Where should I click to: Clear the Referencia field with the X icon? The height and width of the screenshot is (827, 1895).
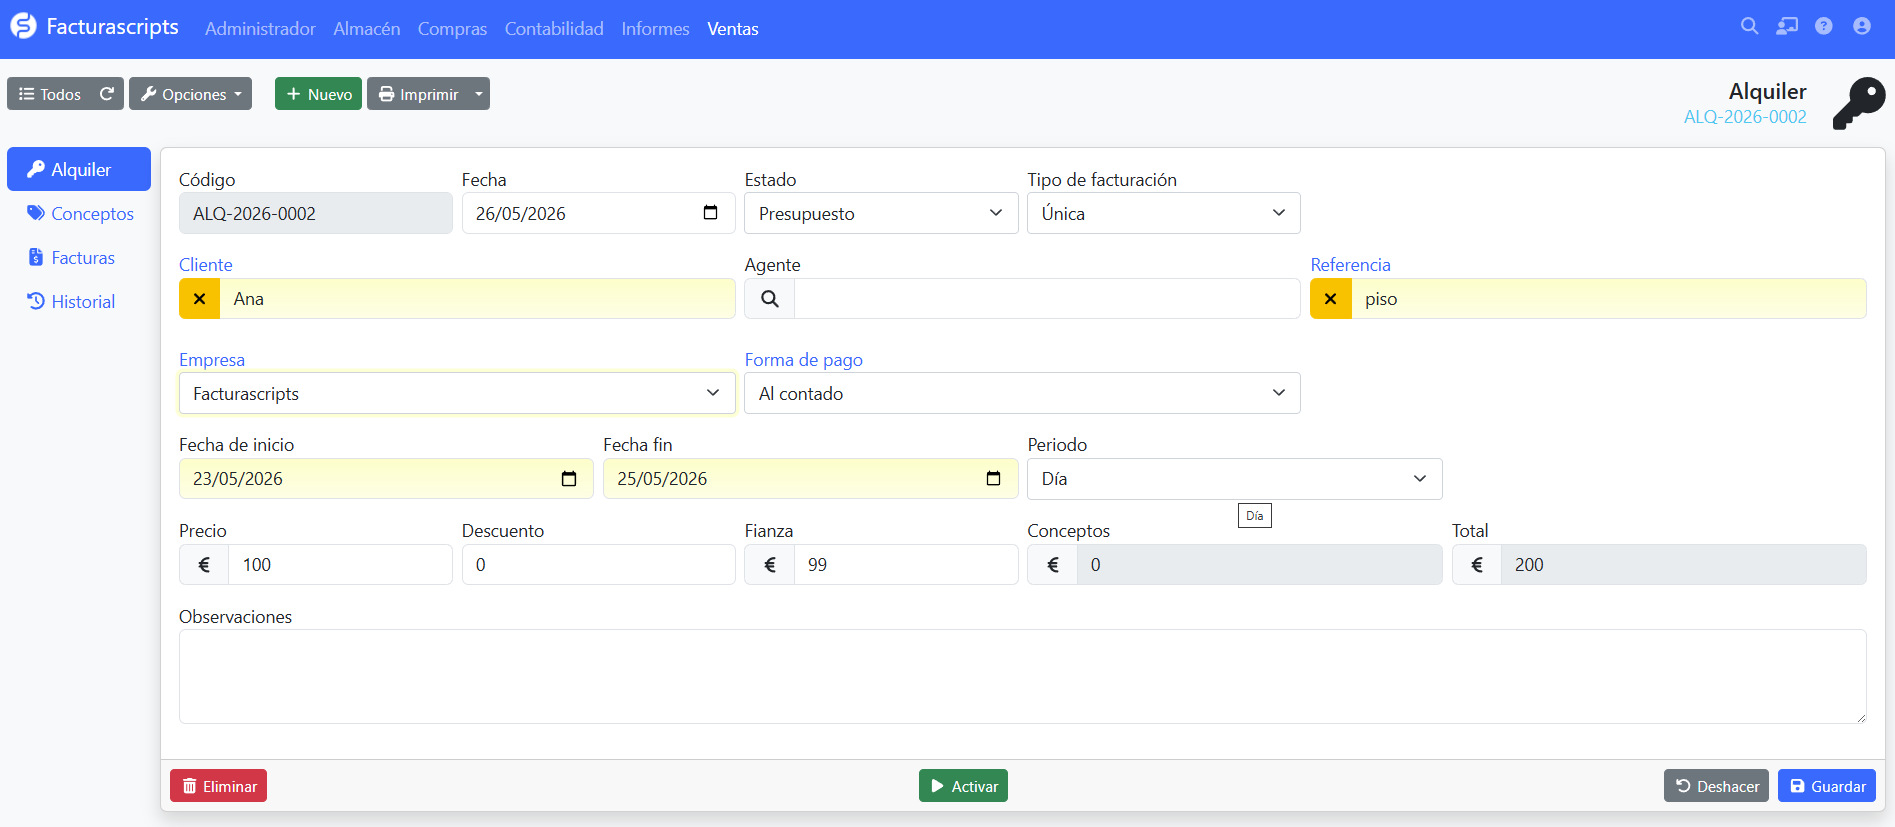pos(1330,299)
